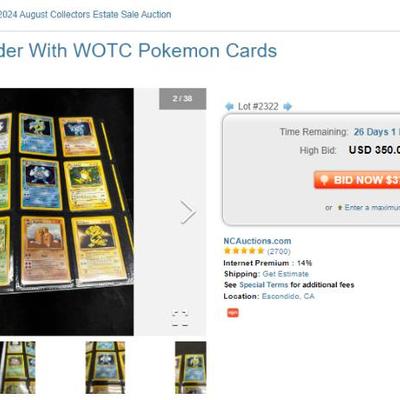Open the Special Terms link
This screenshot has width=400, height=400.
tap(263, 285)
